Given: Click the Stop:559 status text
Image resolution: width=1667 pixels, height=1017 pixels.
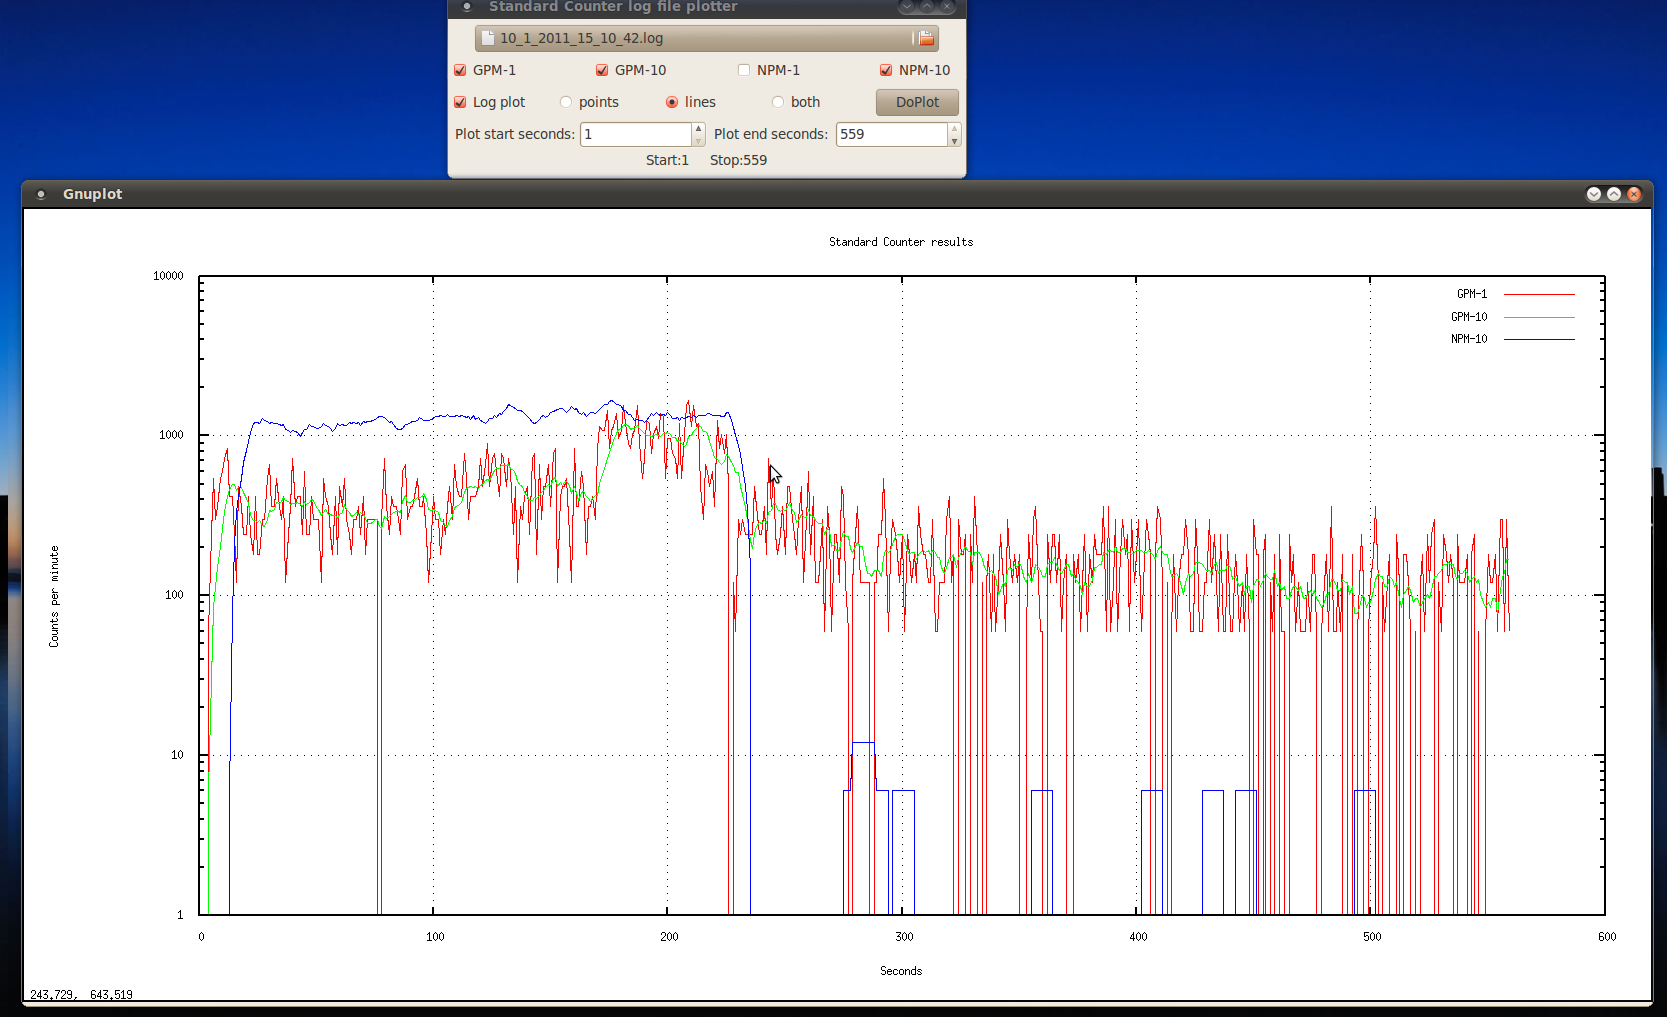Looking at the screenshot, I should (738, 160).
